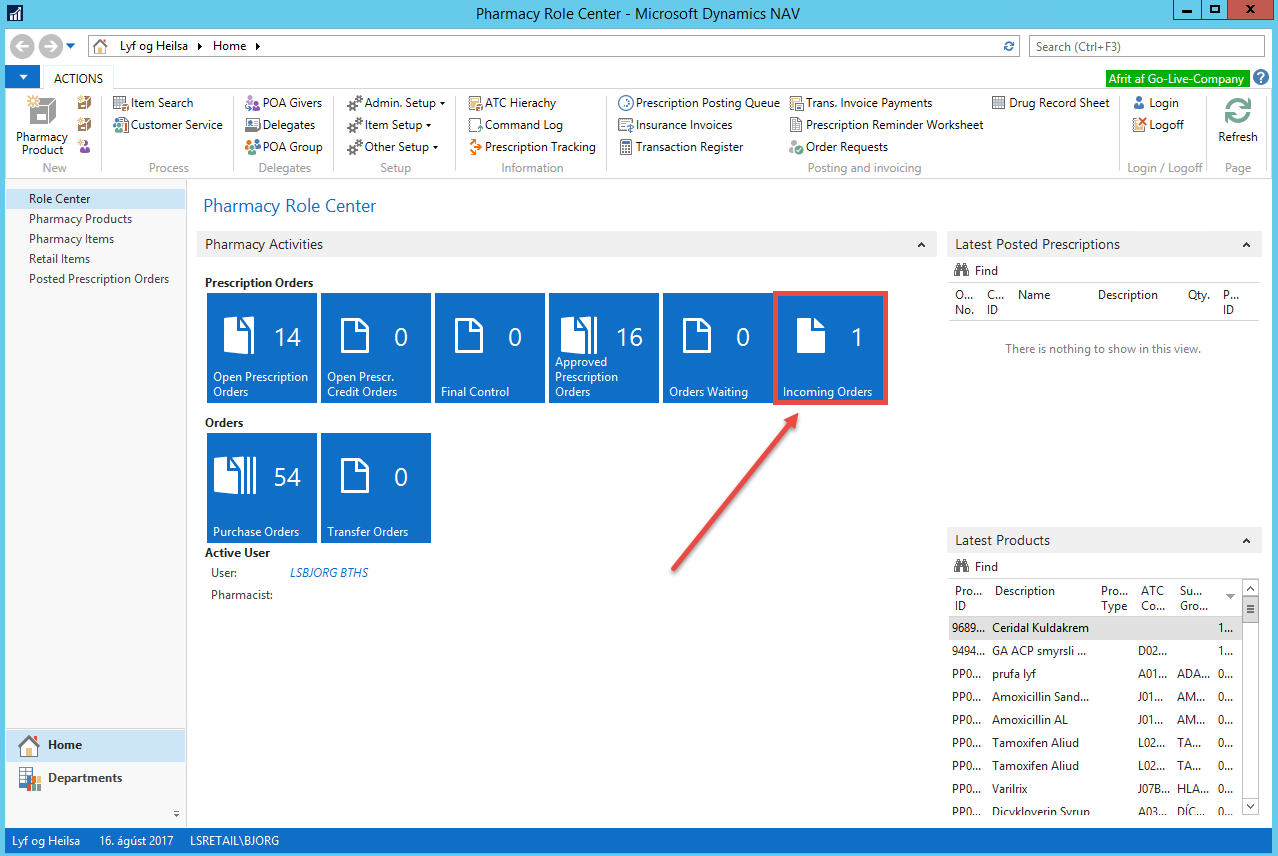The width and height of the screenshot is (1278, 856).
Task: Open the Incoming Orders tile
Action: coord(829,348)
